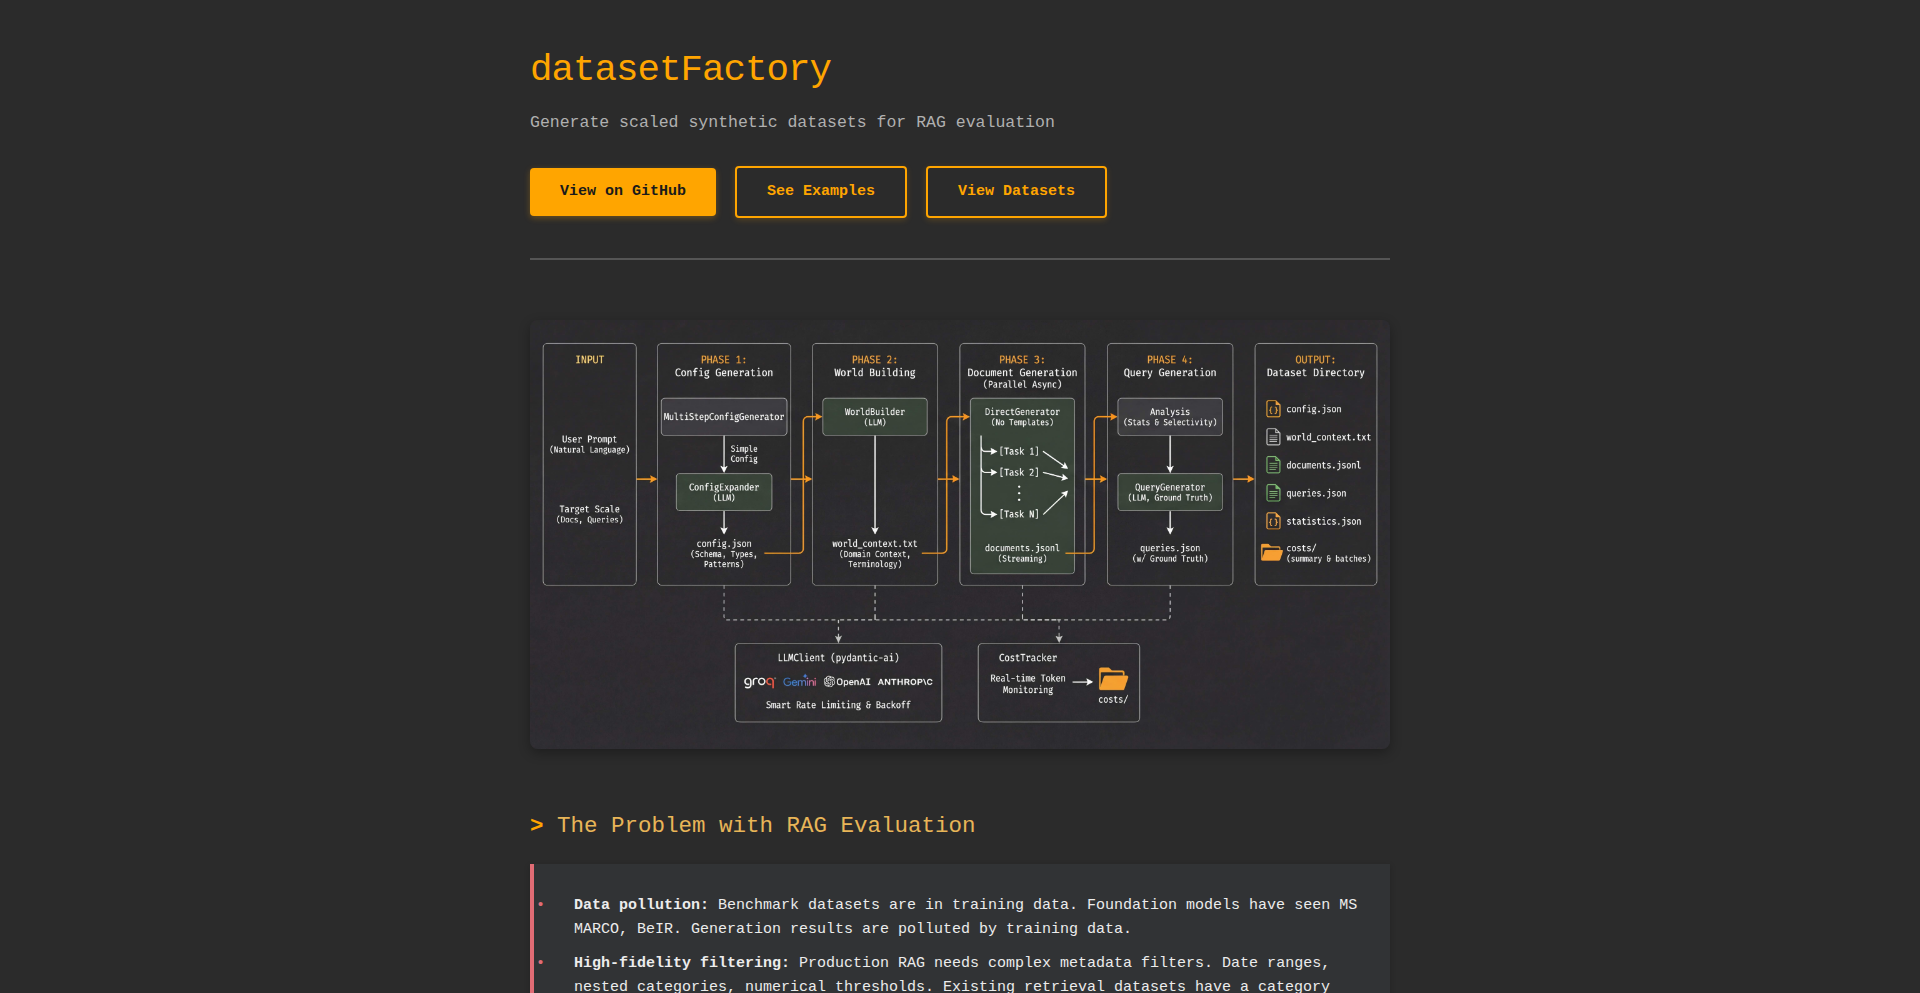Click "Smart Rate Limiting & Backoff" text
The height and width of the screenshot is (993, 1920).
click(838, 705)
